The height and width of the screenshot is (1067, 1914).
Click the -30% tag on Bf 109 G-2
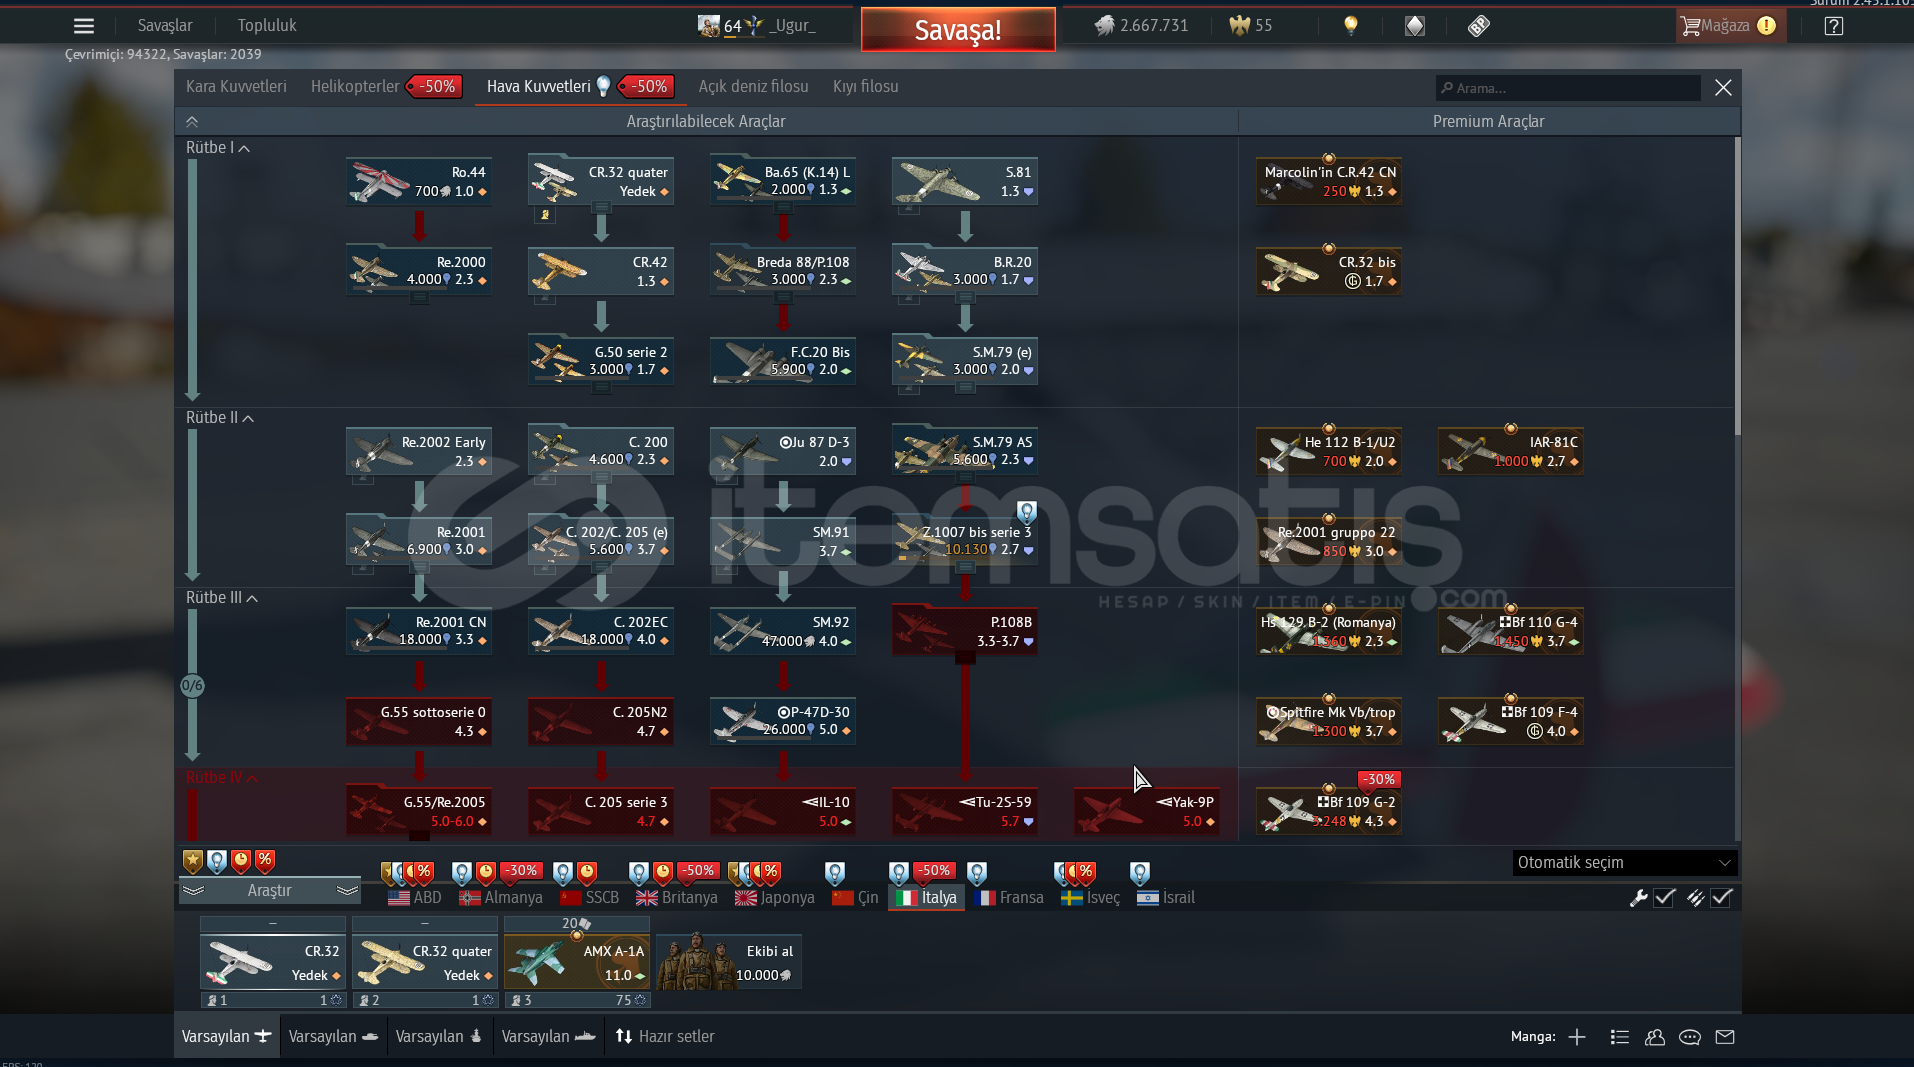1380,779
